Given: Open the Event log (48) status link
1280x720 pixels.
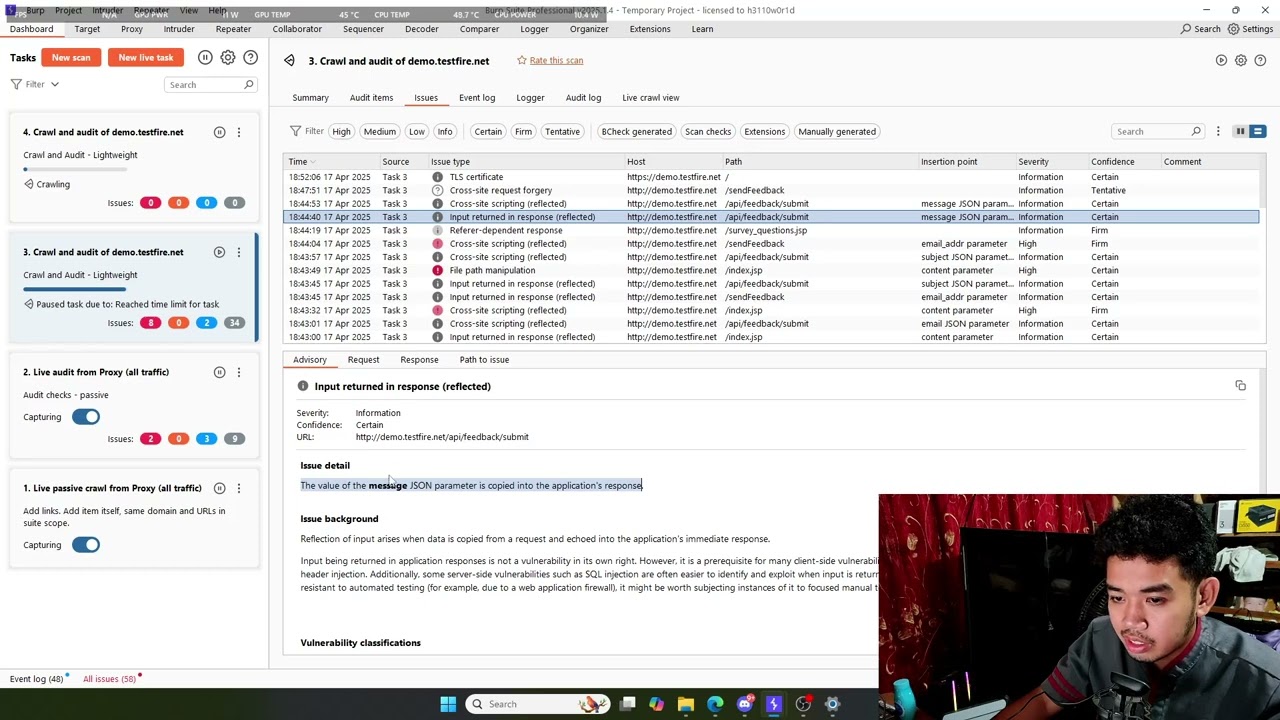Looking at the screenshot, I should [x=36, y=679].
